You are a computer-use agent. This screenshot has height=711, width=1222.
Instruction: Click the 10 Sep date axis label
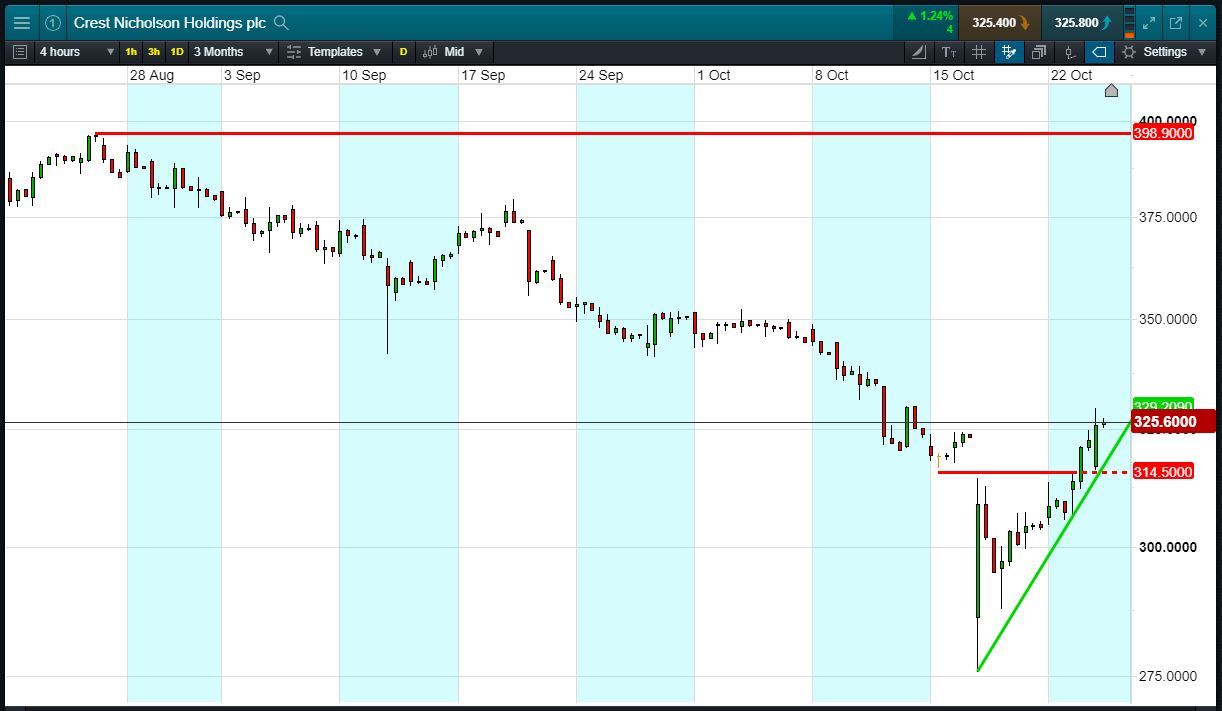[x=364, y=75]
